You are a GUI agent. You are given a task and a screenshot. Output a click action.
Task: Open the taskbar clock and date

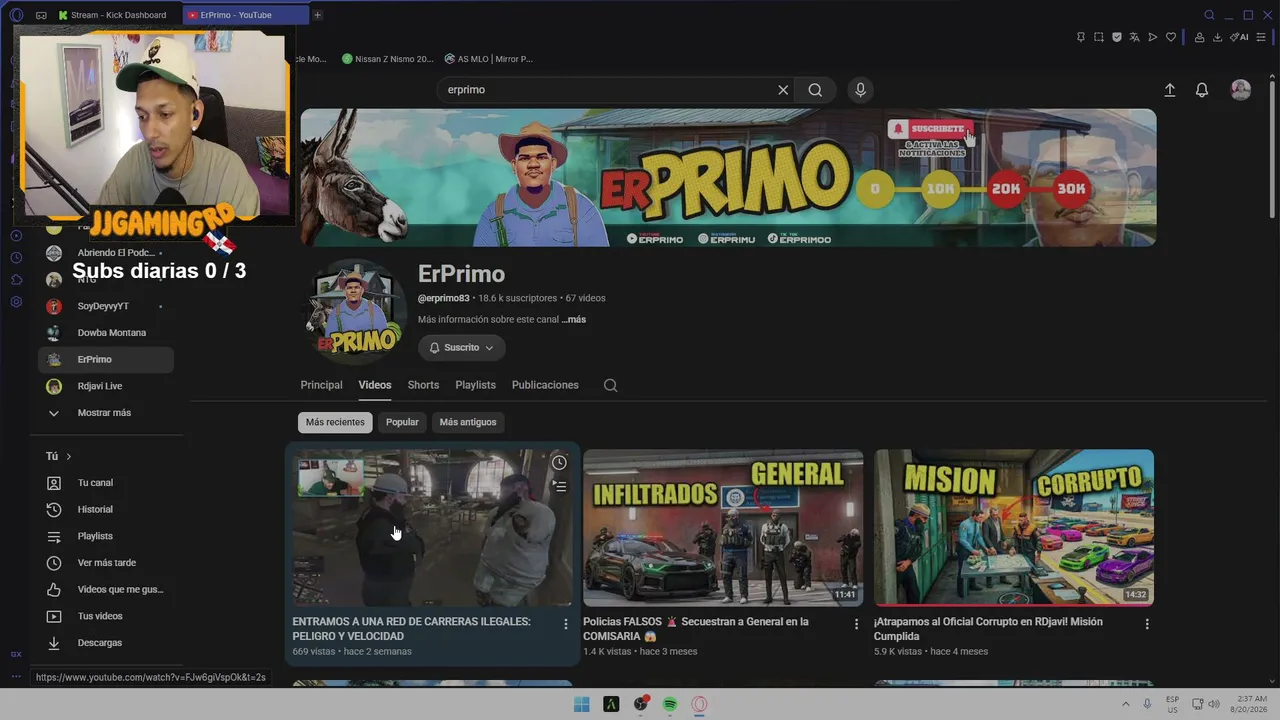coord(1251,704)
